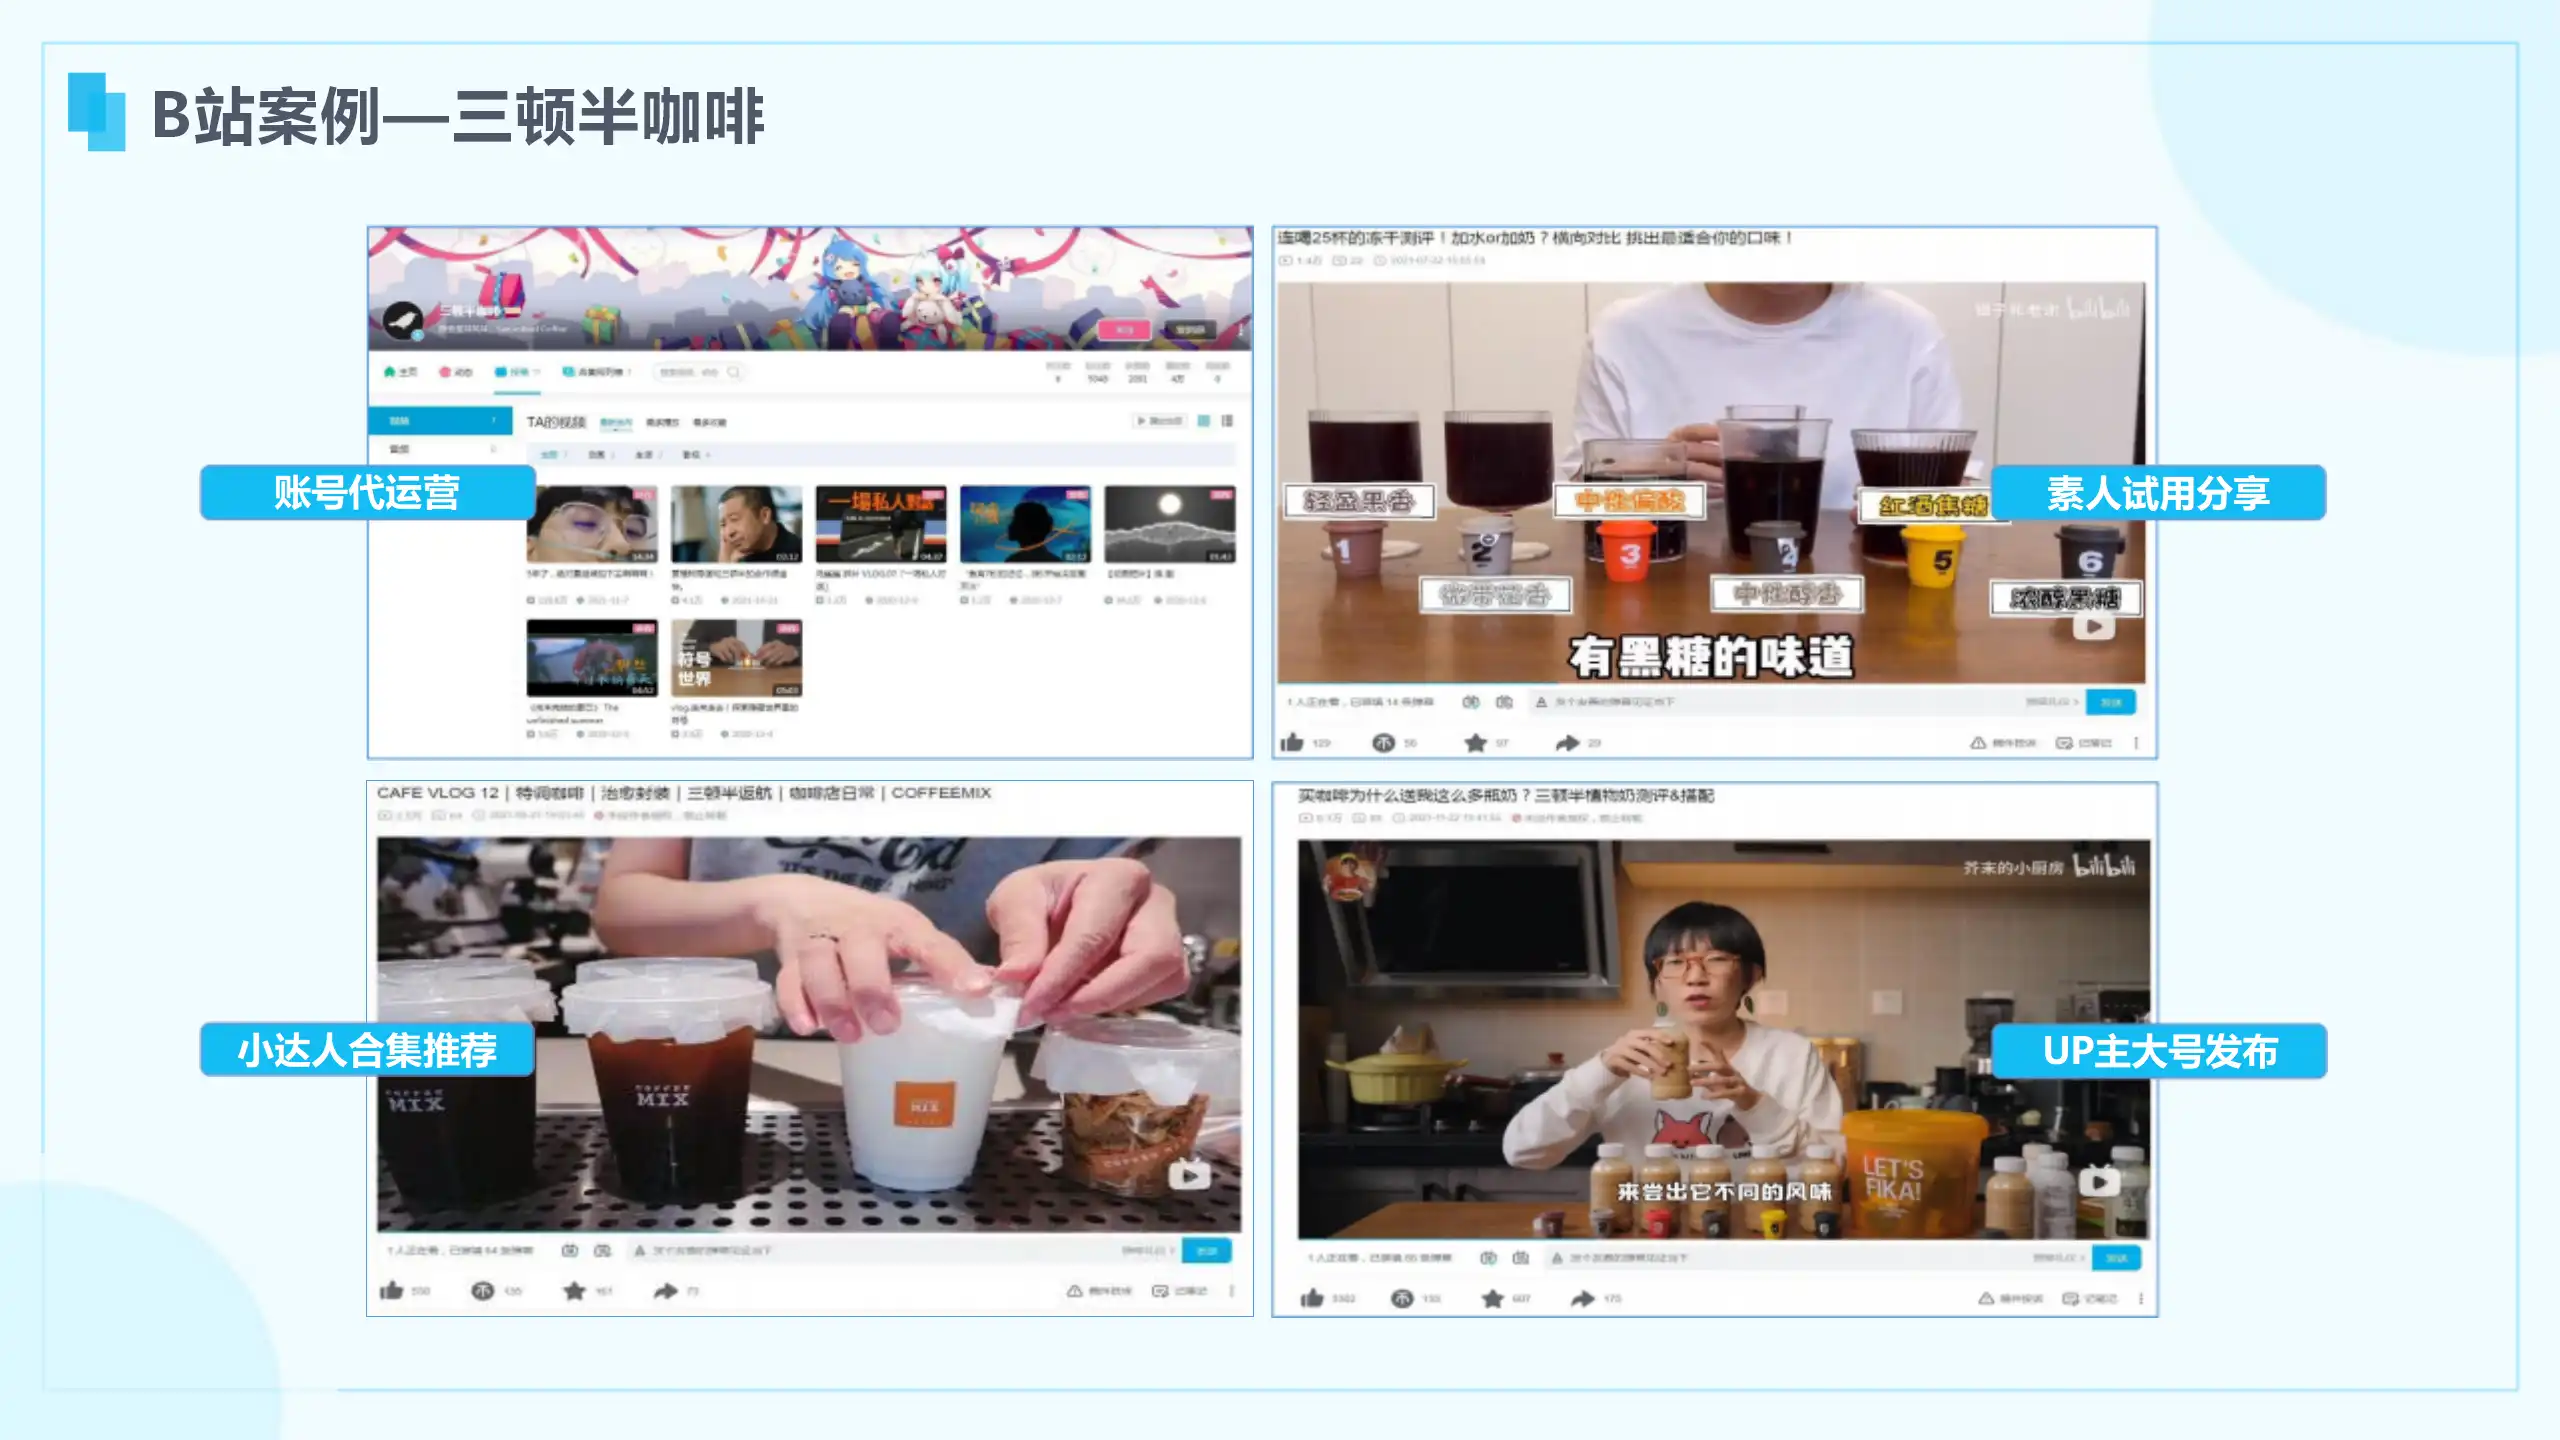
Task: Open the danmaku etiquette link under the CAFE VLOG video
Action: click(x=1148, y=1250)
